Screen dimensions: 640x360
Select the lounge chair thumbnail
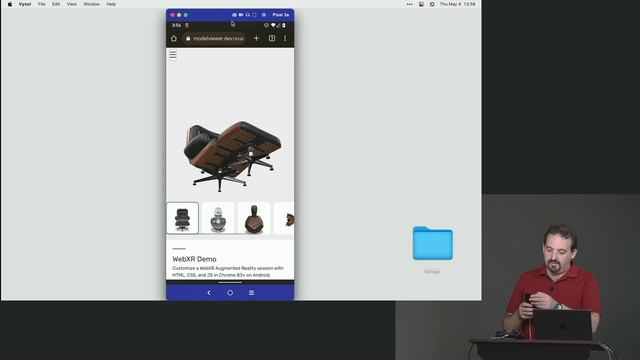[182, 218]
